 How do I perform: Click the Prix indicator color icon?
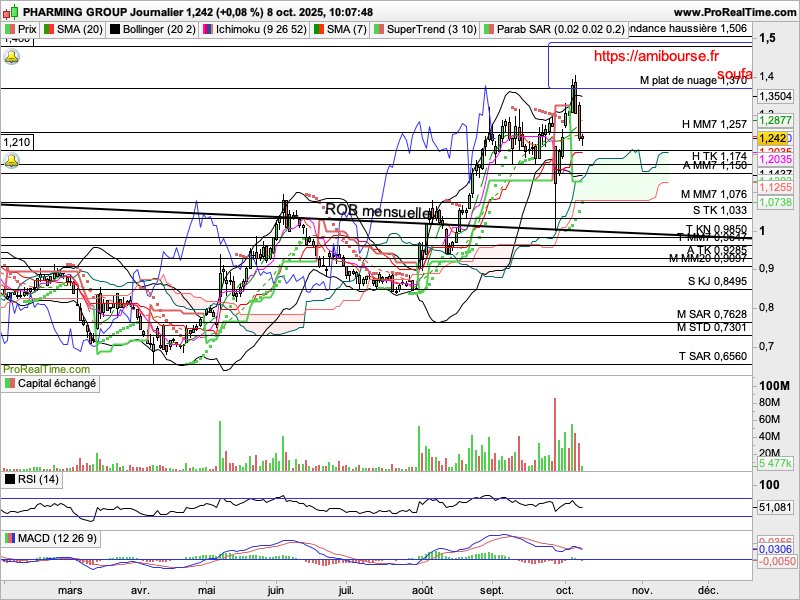tap(10, 29)
